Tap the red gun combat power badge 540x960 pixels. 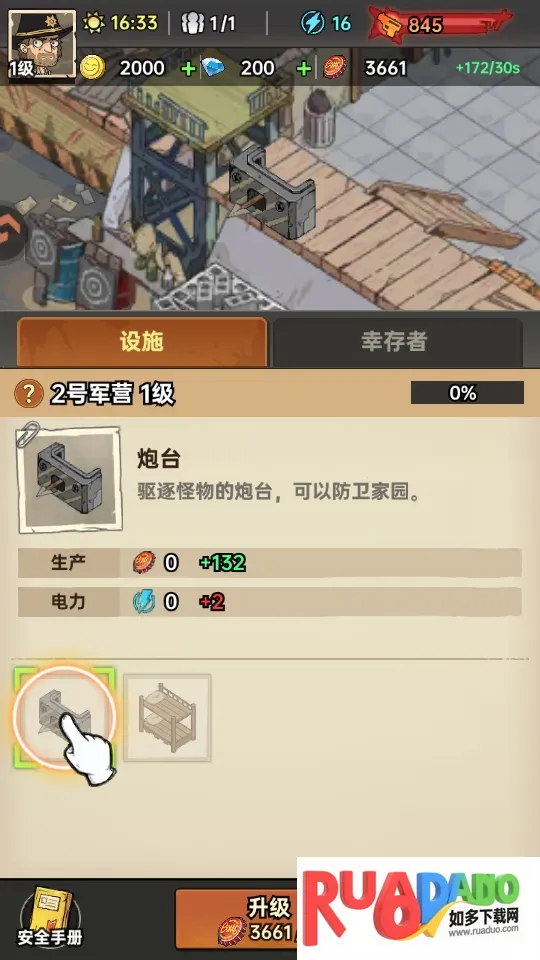click(439, 24)
